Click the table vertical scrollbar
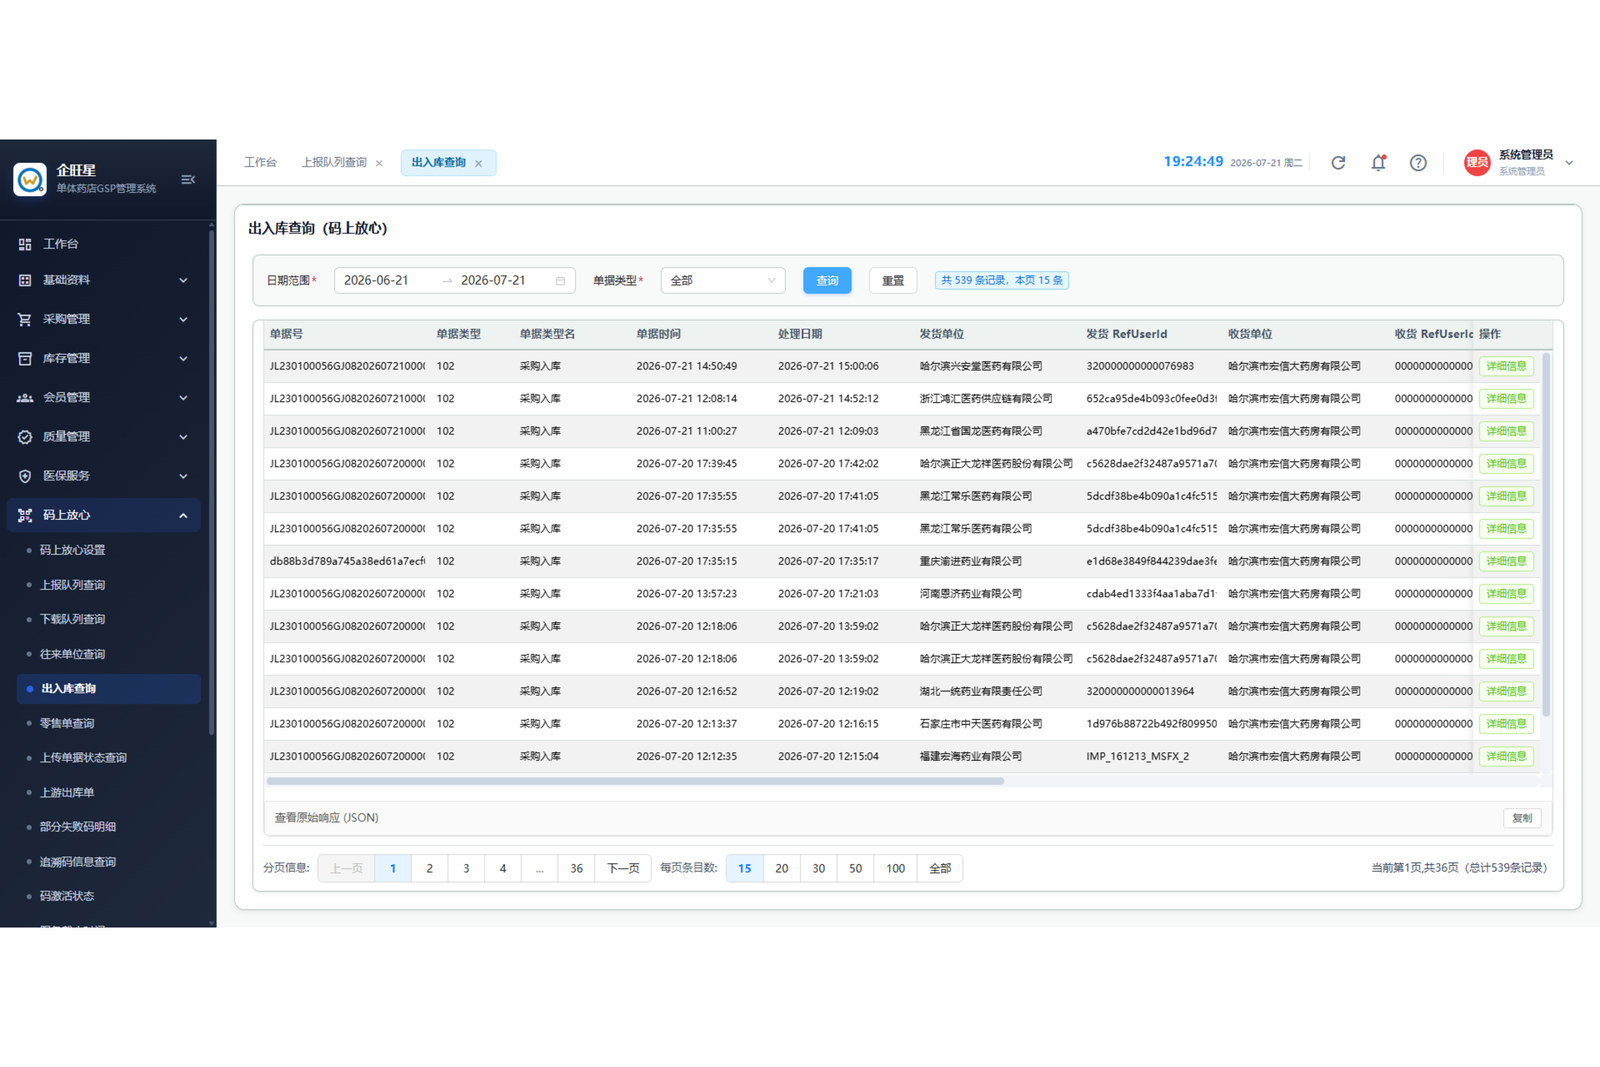This screenshot has height=1067, width=1600. point(1546,535)
